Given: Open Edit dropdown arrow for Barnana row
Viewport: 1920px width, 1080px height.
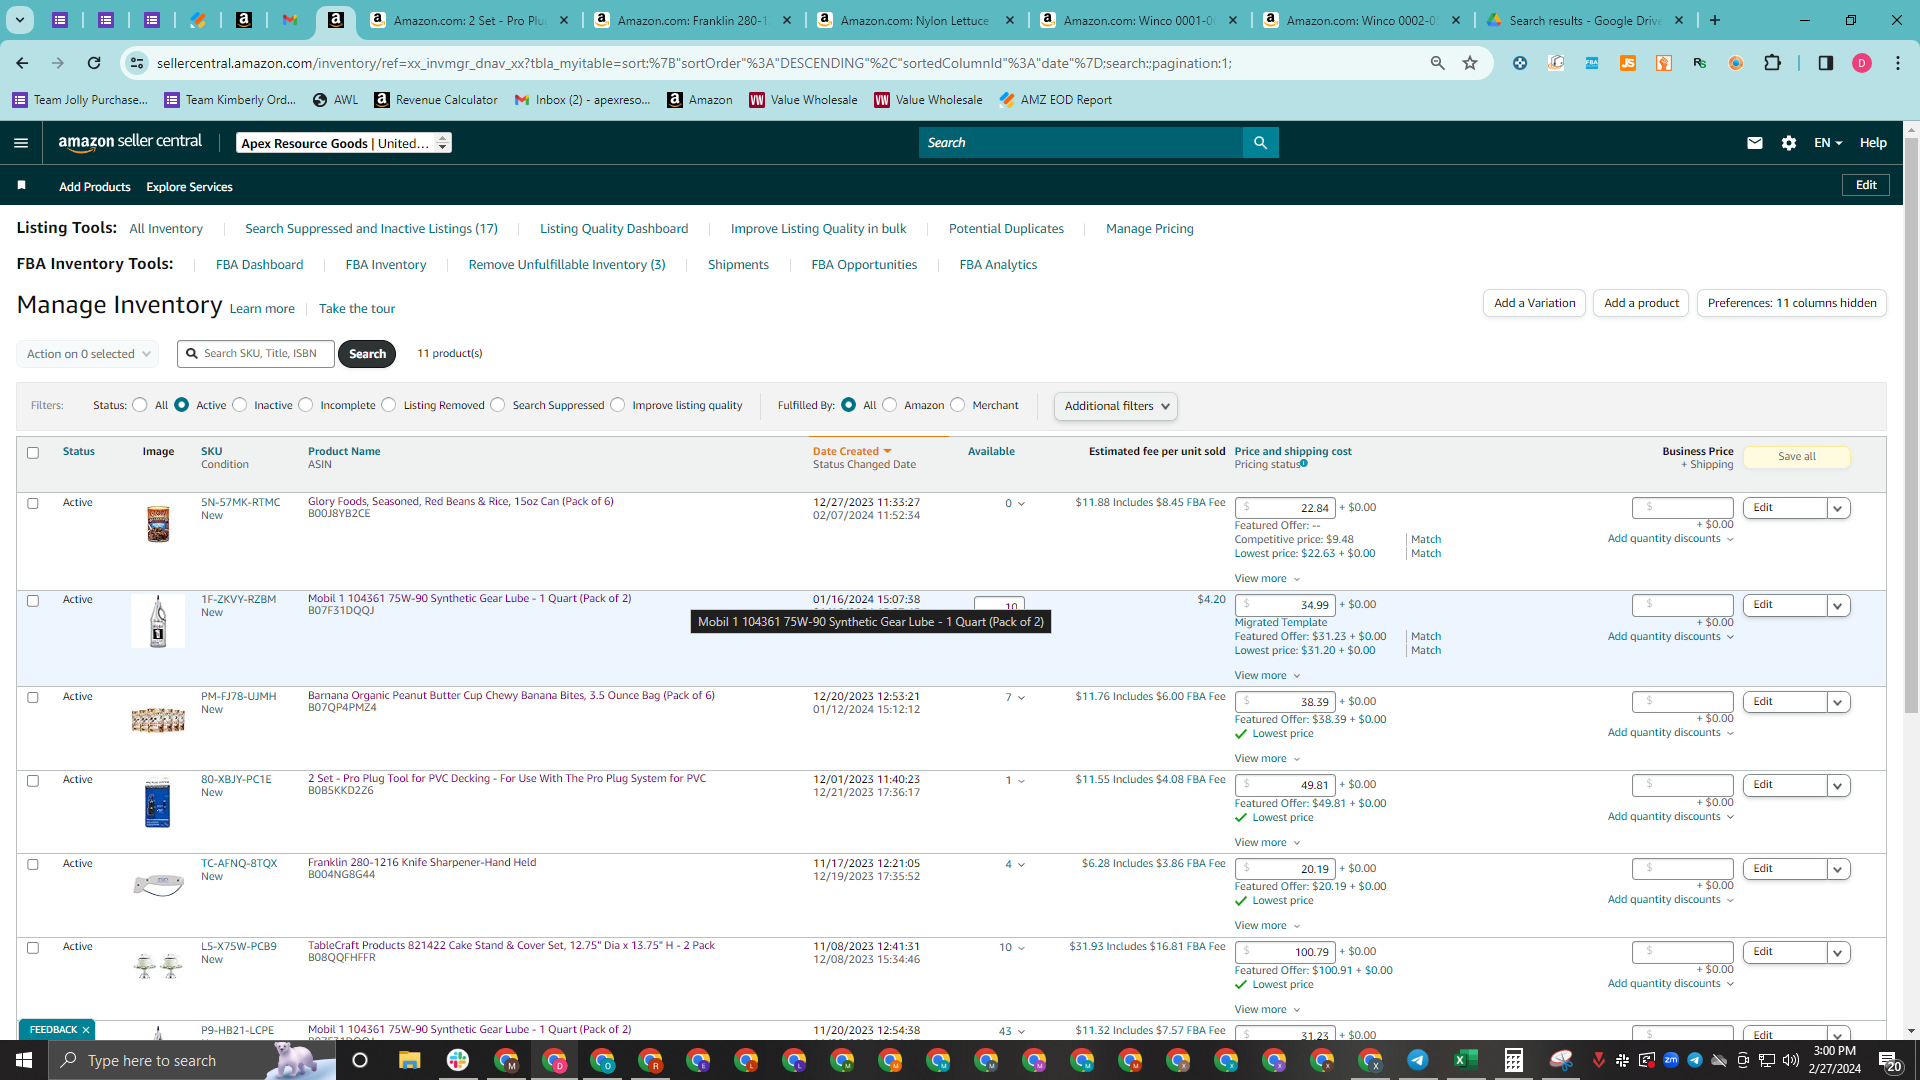Looking at the screenshot, I should pos(1837,702).
